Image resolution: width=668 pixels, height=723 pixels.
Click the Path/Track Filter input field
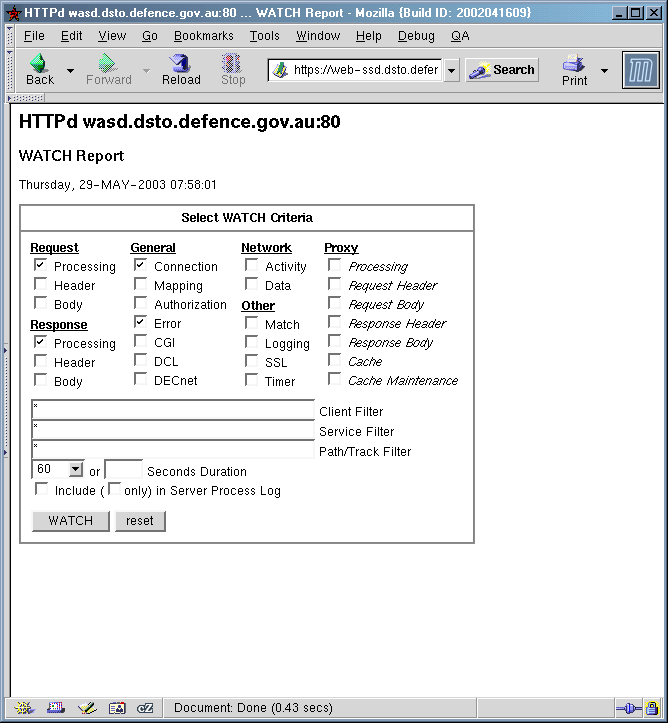tap(173, 450)
